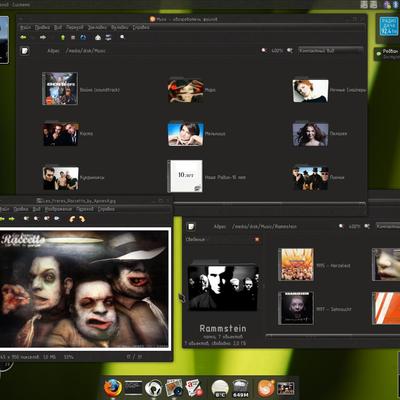
Task: Open the Home folder from file manager toolbar
Action: [98, 37]
